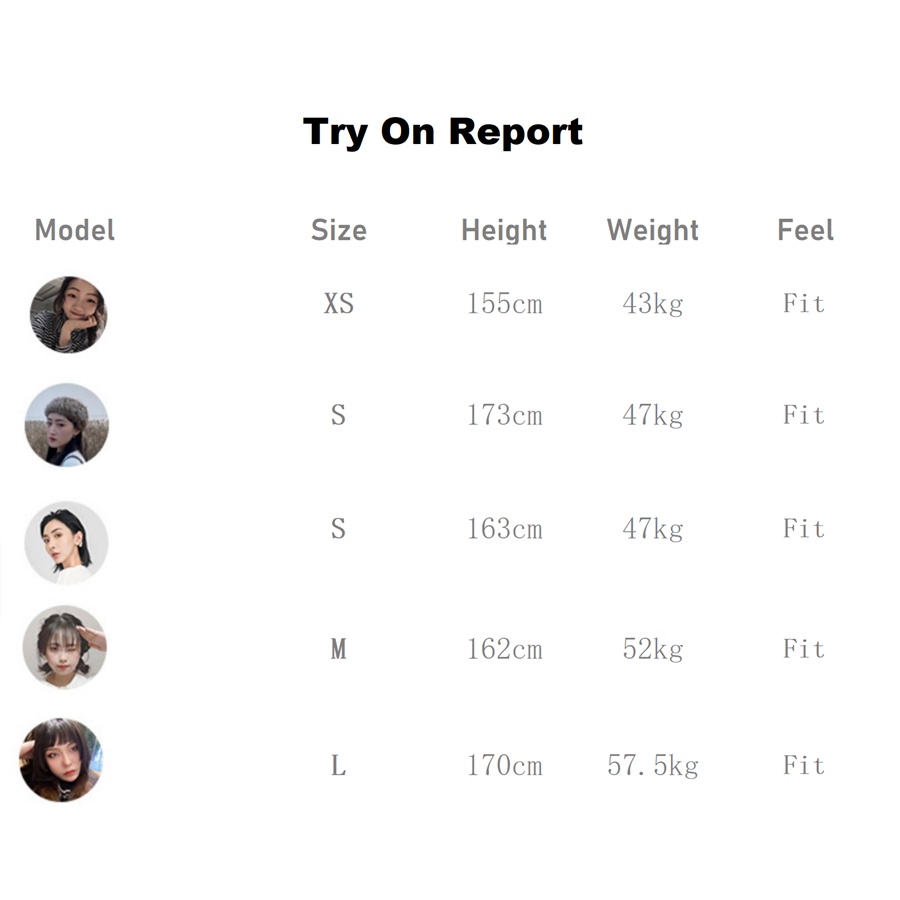Click the Try On Report title

pos(443,131)
